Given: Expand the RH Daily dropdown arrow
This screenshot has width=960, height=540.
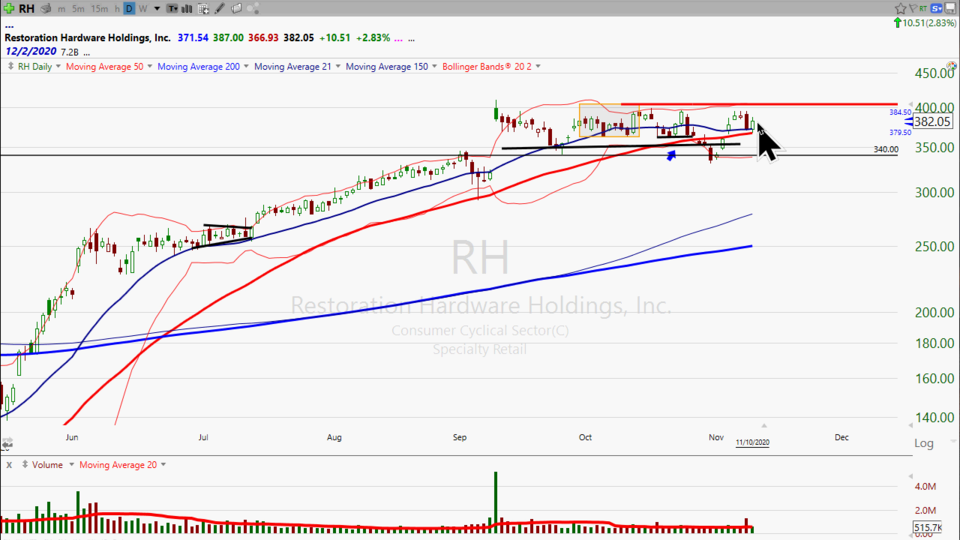Looking at the screenshot, I should 58,66.
